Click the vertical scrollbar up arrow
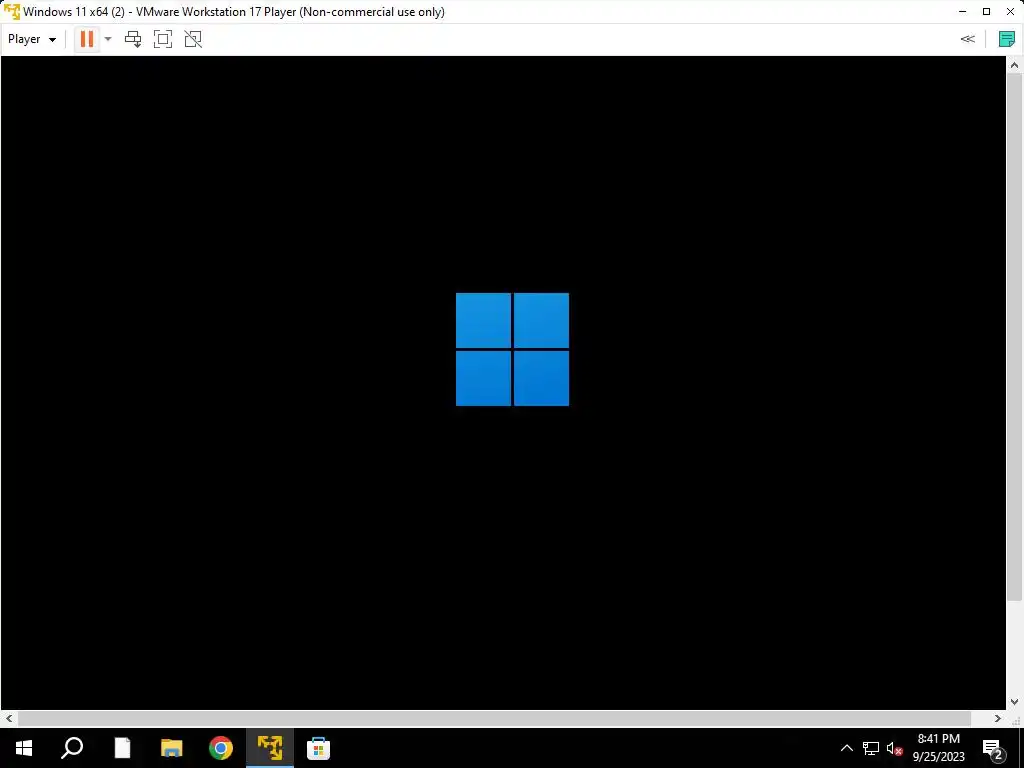This screenshot has height=768, width=1024. 1014,65
